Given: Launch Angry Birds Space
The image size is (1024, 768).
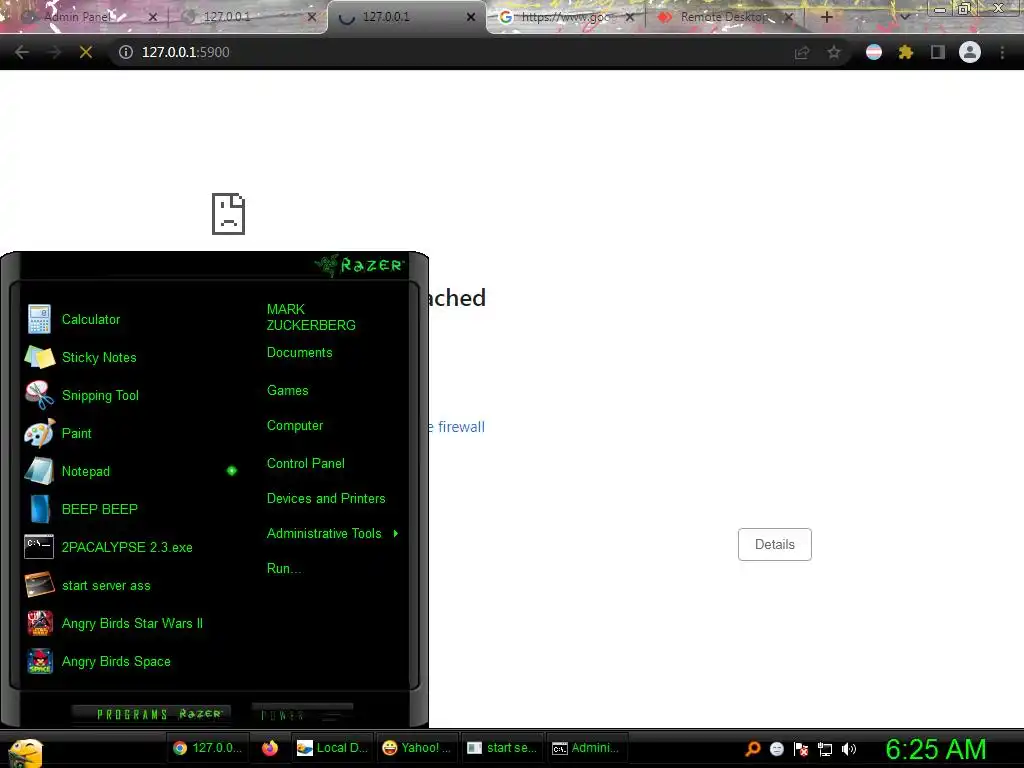Looking at the screenshot, I should [x=116, y=661].
